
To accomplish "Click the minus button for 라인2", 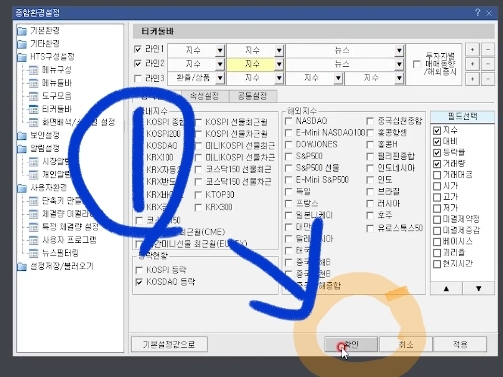I will [x=488, y=64].
